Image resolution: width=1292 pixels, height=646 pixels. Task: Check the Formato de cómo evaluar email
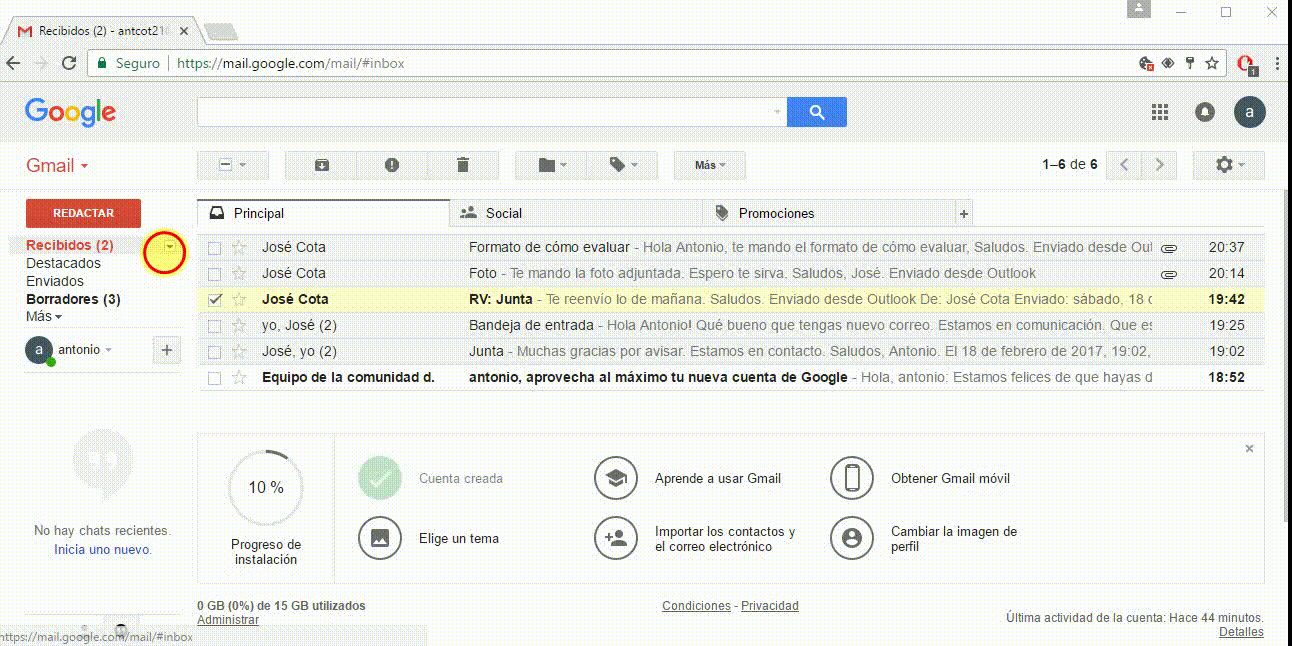pos(214,247)
